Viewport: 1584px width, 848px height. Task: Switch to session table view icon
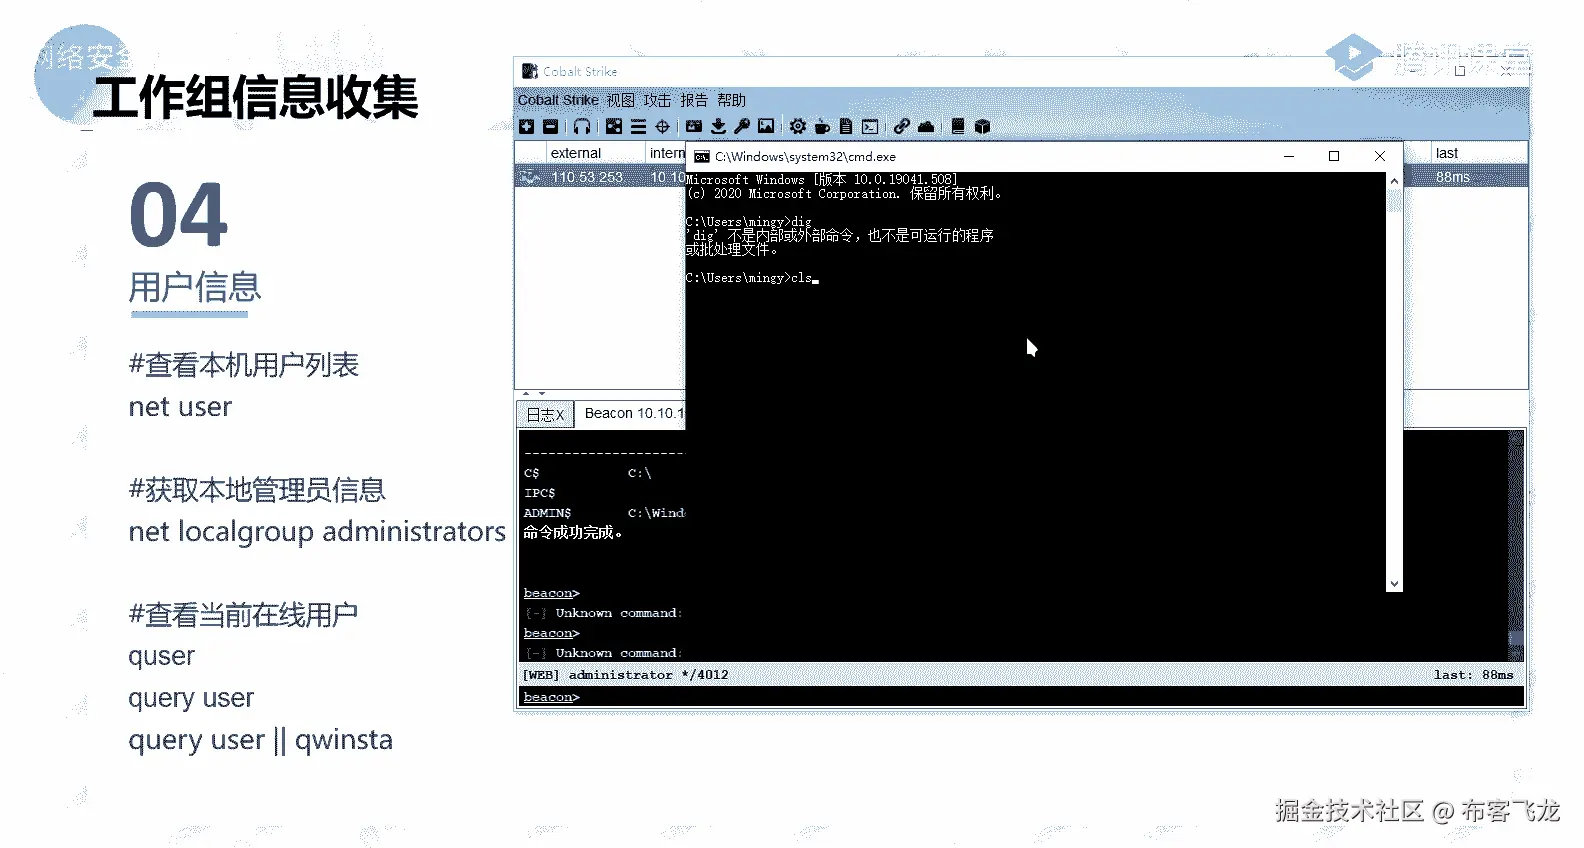638,126
